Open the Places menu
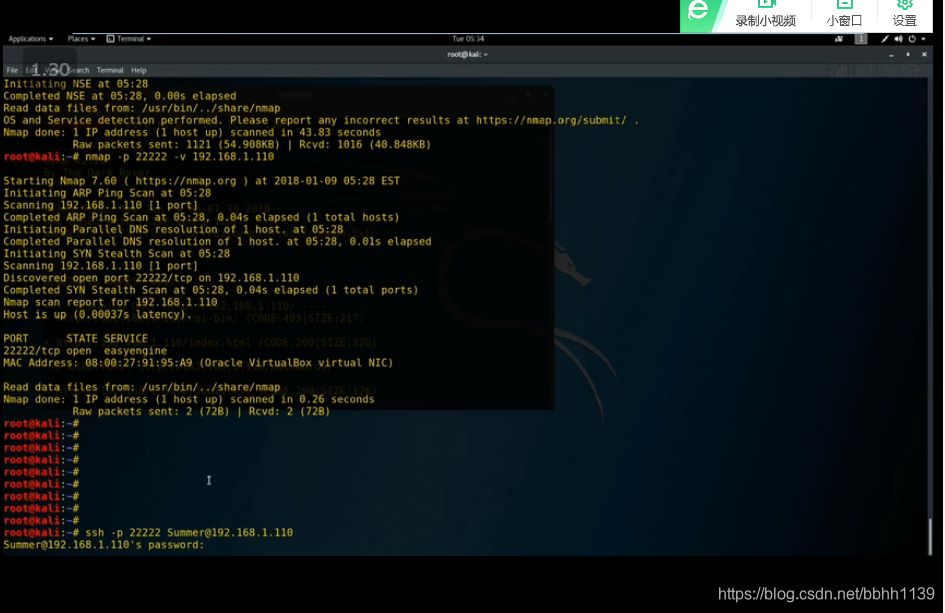The height and width of the screenshot is (613, 945). click(x=81, y=39)
